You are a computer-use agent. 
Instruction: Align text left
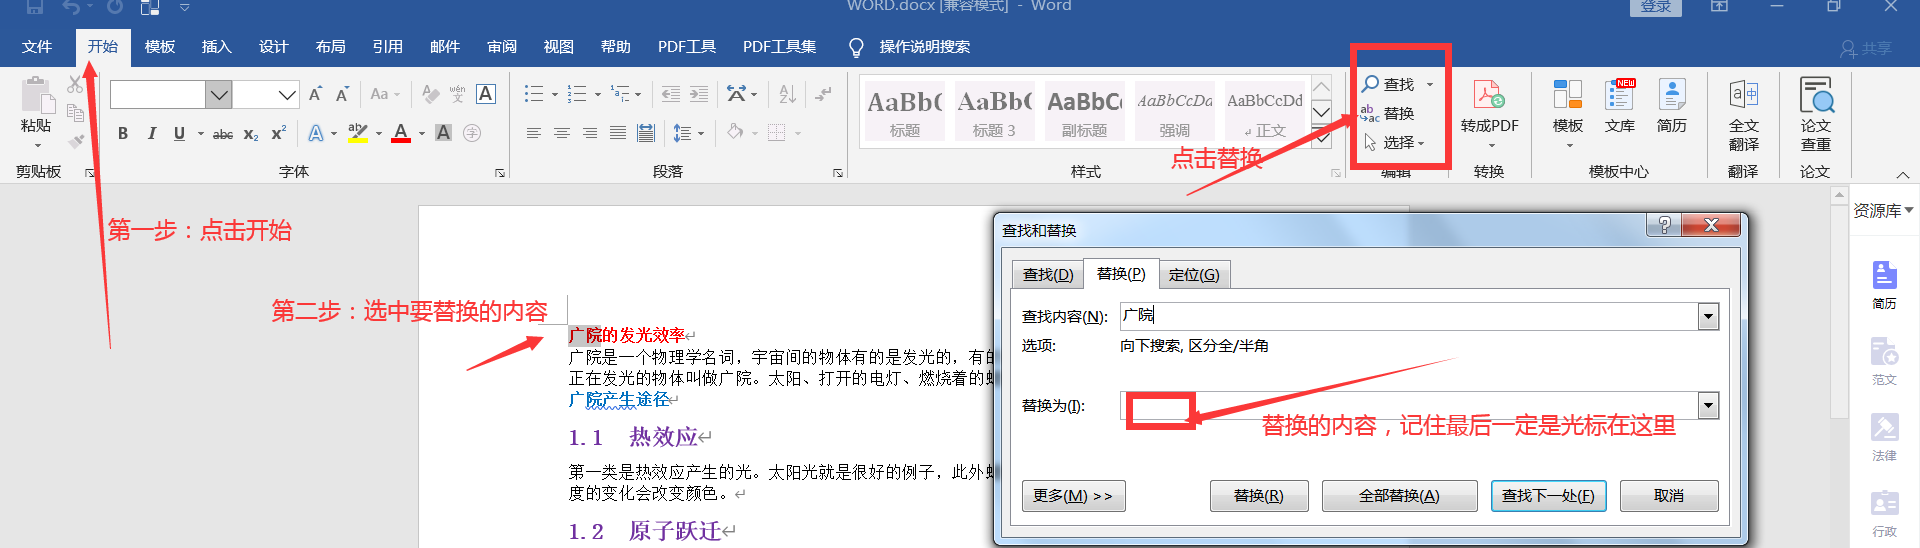534,133
